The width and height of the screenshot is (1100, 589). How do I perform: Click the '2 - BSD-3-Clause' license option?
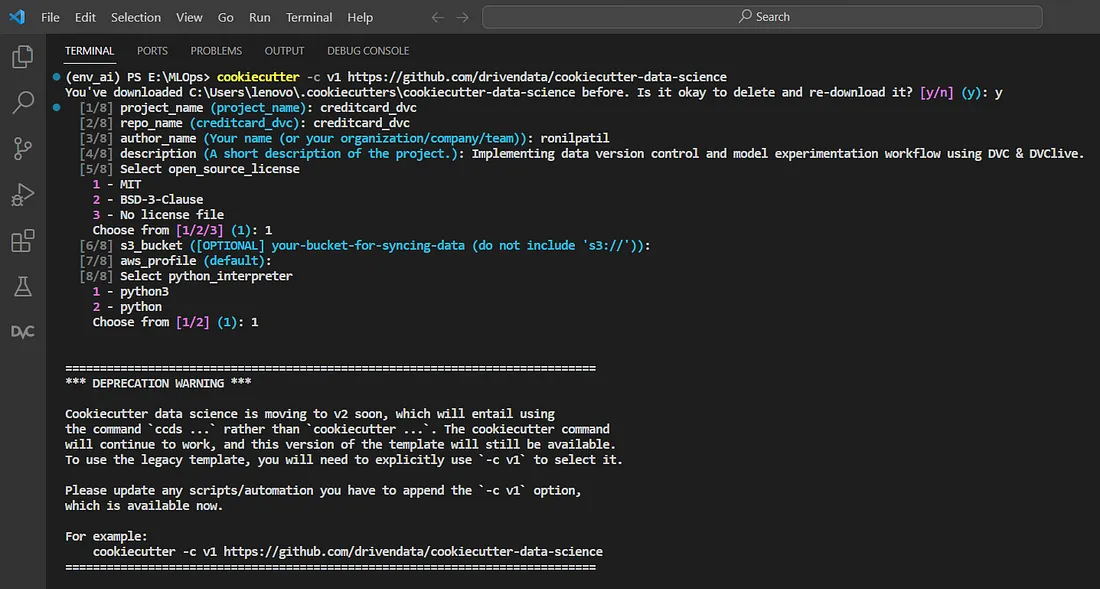tap(148, 199)
